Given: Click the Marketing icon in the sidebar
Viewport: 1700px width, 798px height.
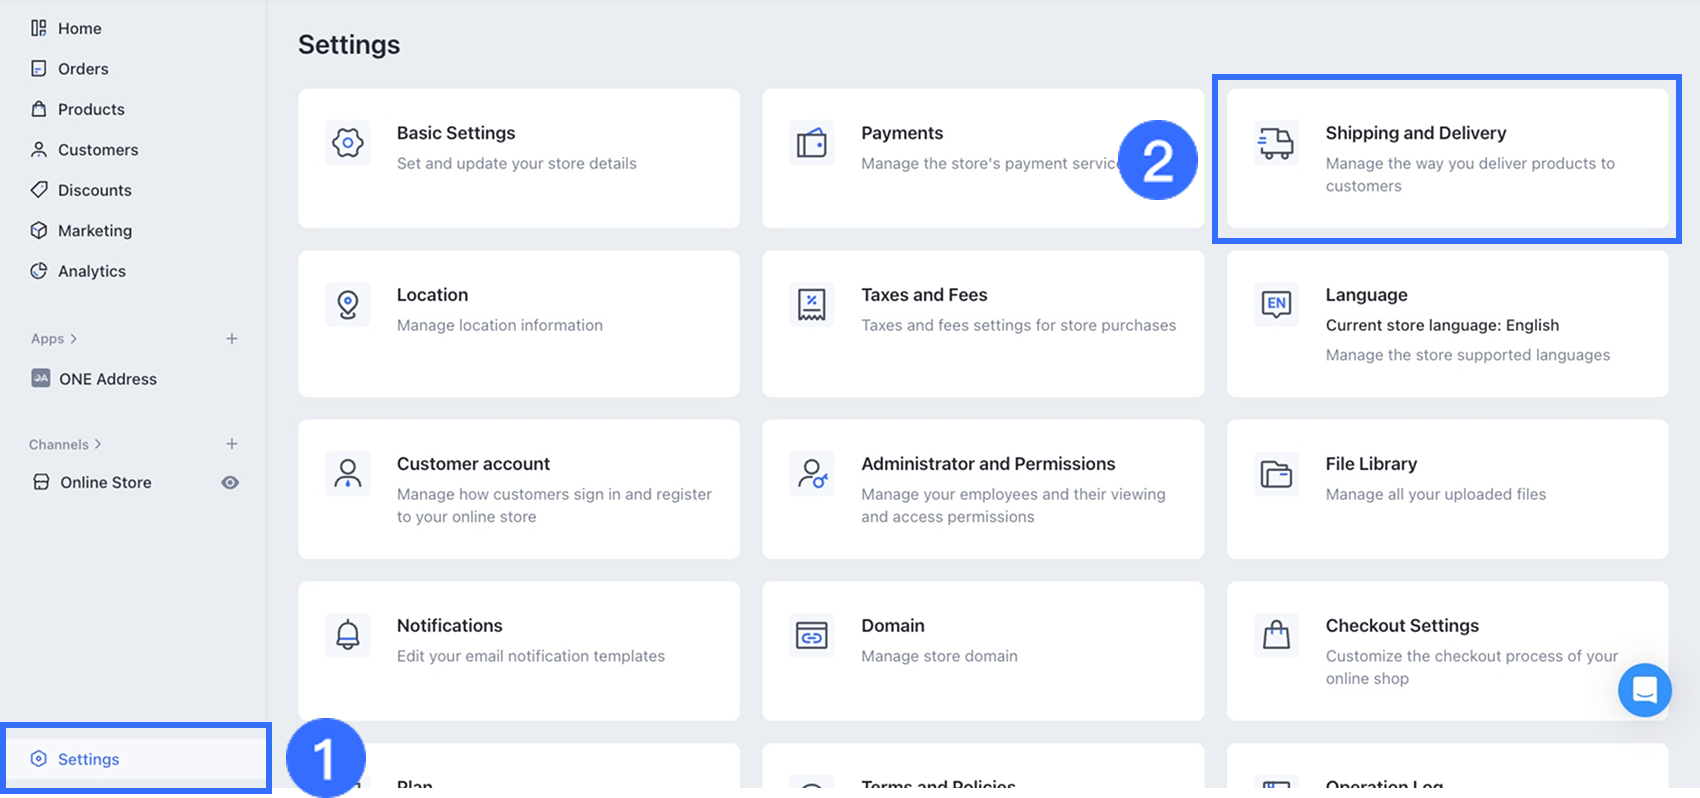Looking at the screenshot, I should click(x=39, y=230).
